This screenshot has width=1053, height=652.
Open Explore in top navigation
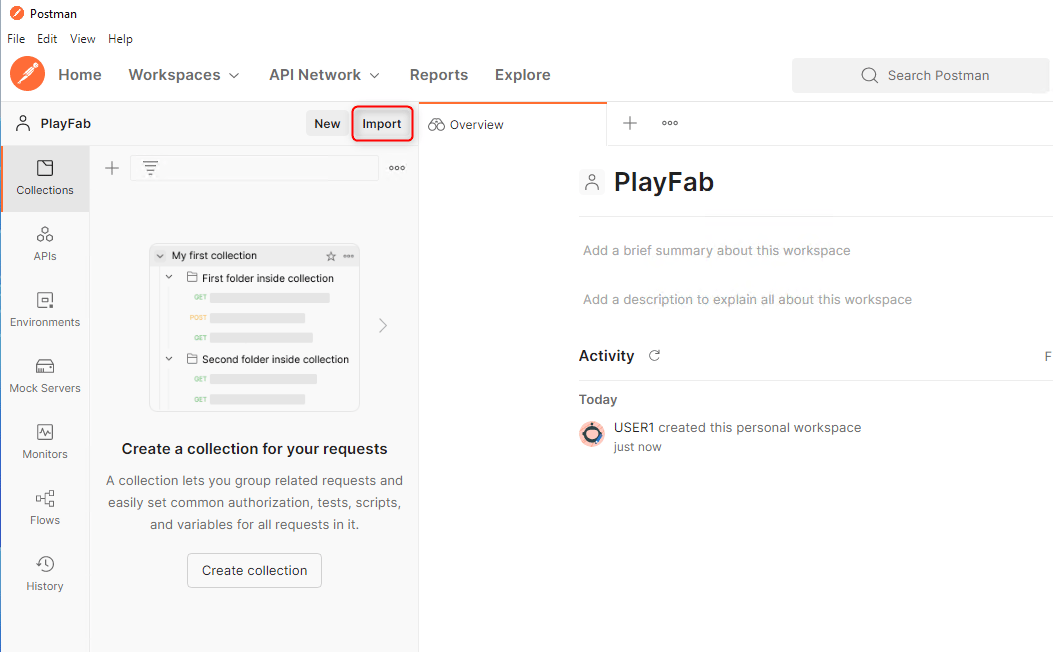pyautogui.click(x=522, y=75)
